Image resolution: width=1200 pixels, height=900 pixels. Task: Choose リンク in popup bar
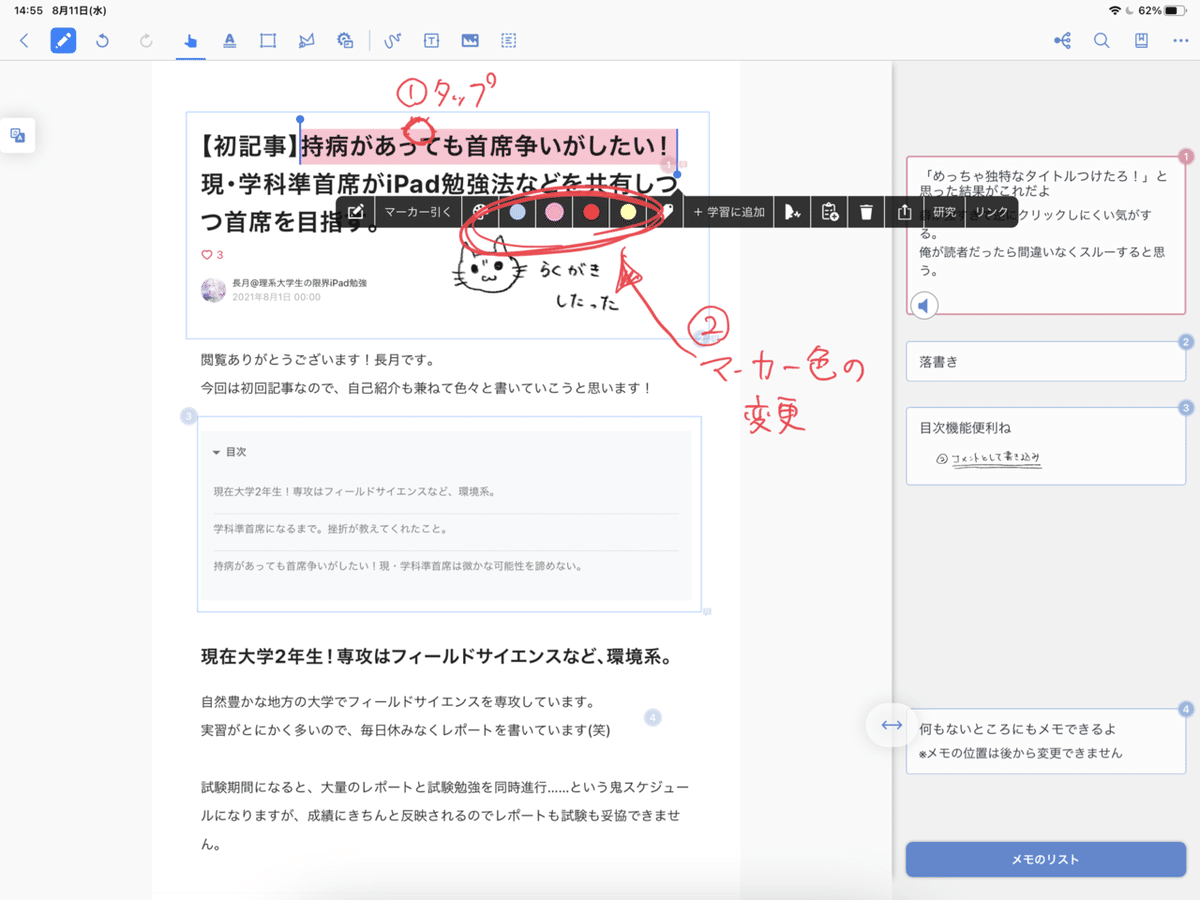pos(991,212)
